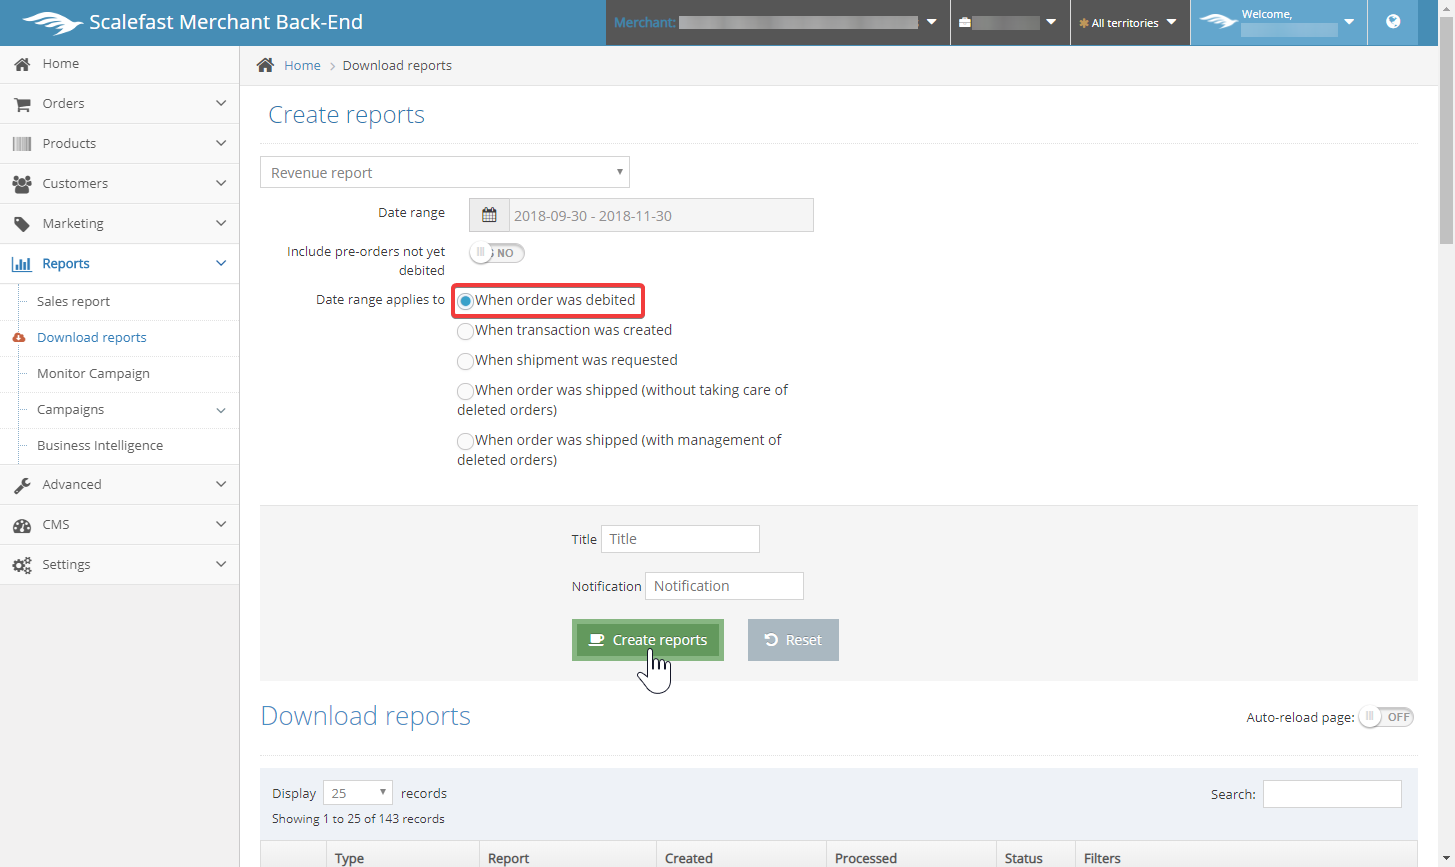The width and height of the screenshot is (1455, 867).
Task: Select 'When transaction was created' radio button
Action: [x=465, y=331]
